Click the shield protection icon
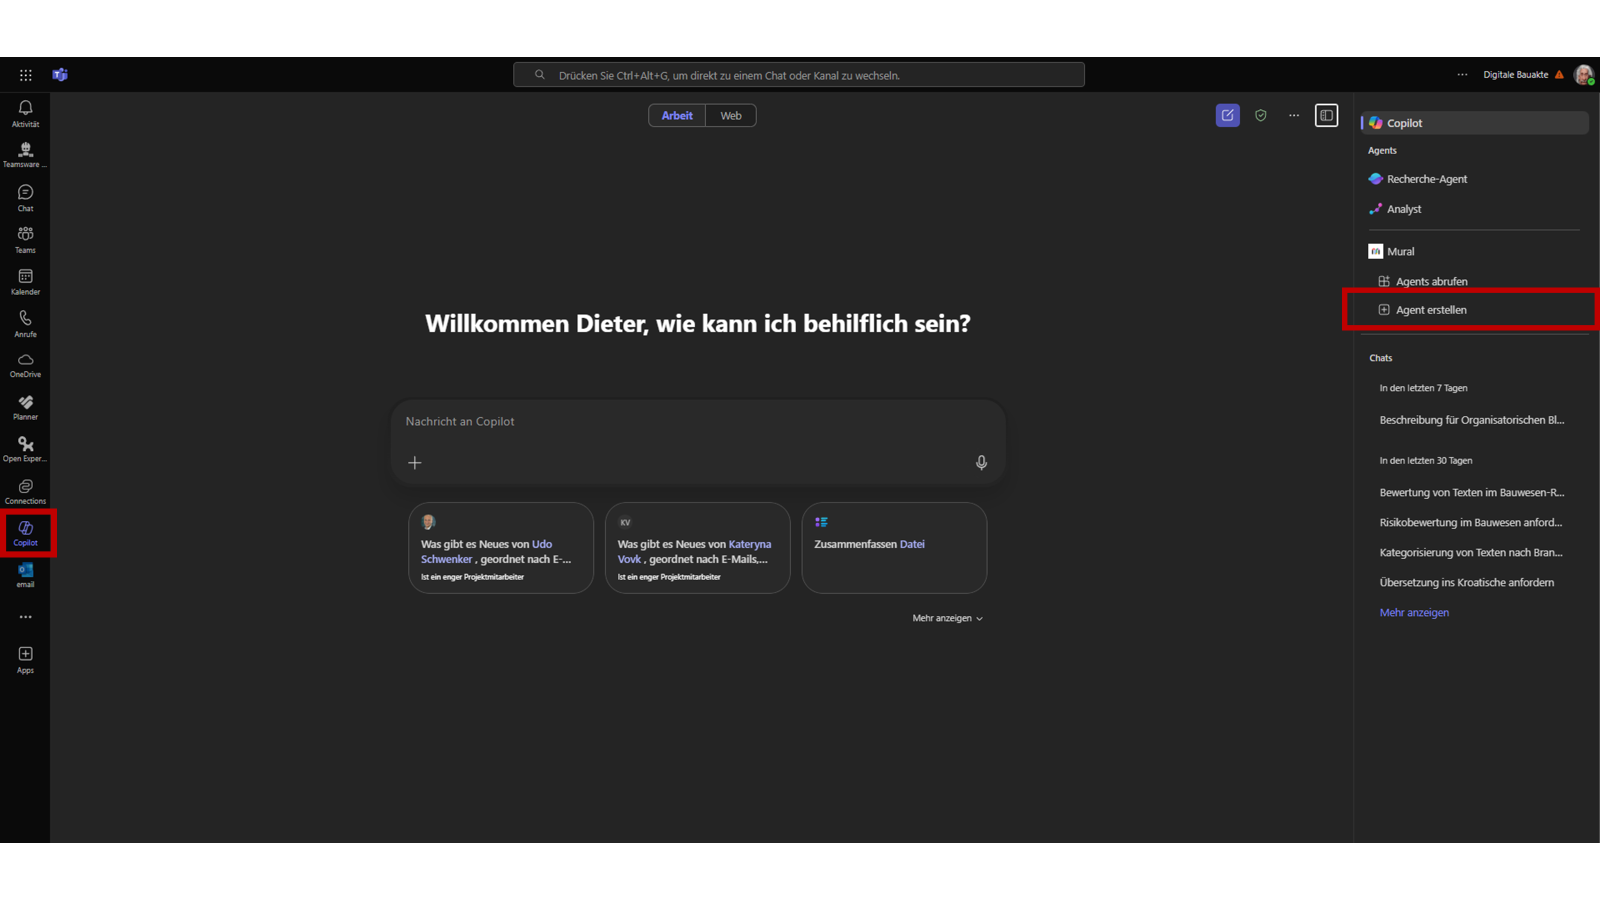Screen dimensions: 1600x900 tap(1261, 116)
